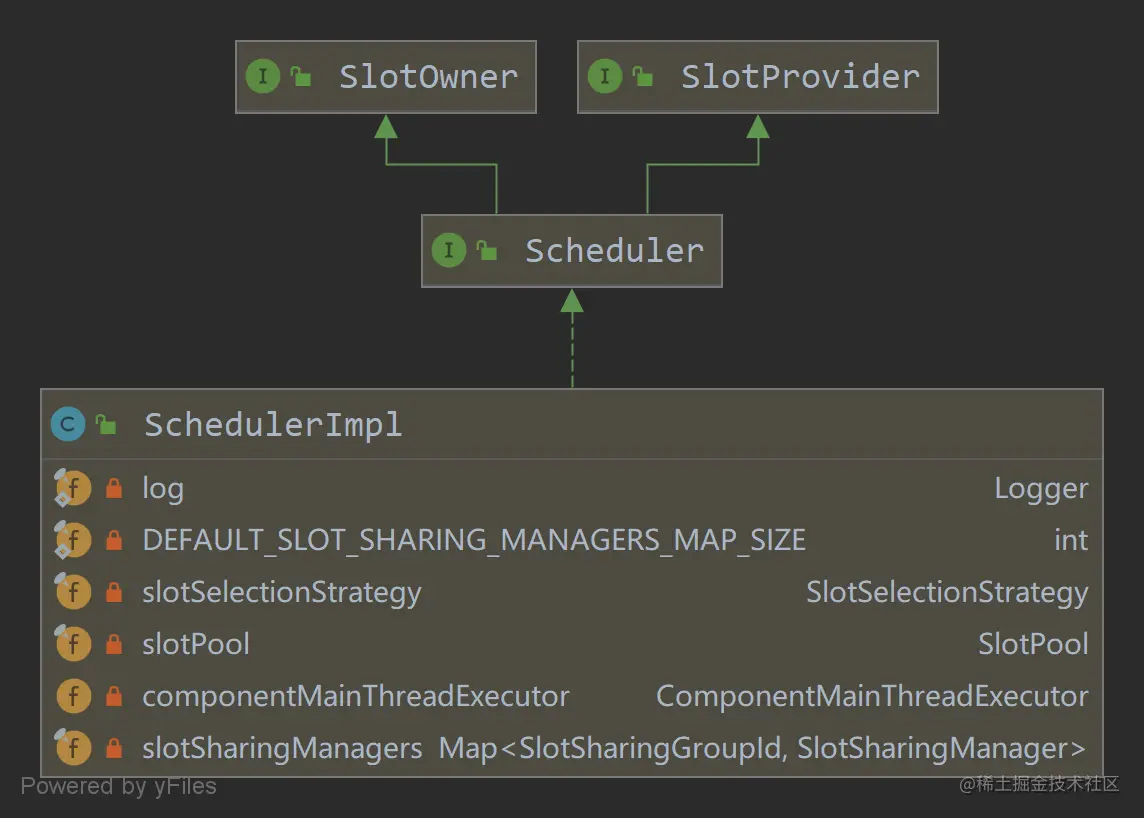
Task: Click the Logger type label on log row
Action: (x=1041, y=488)
